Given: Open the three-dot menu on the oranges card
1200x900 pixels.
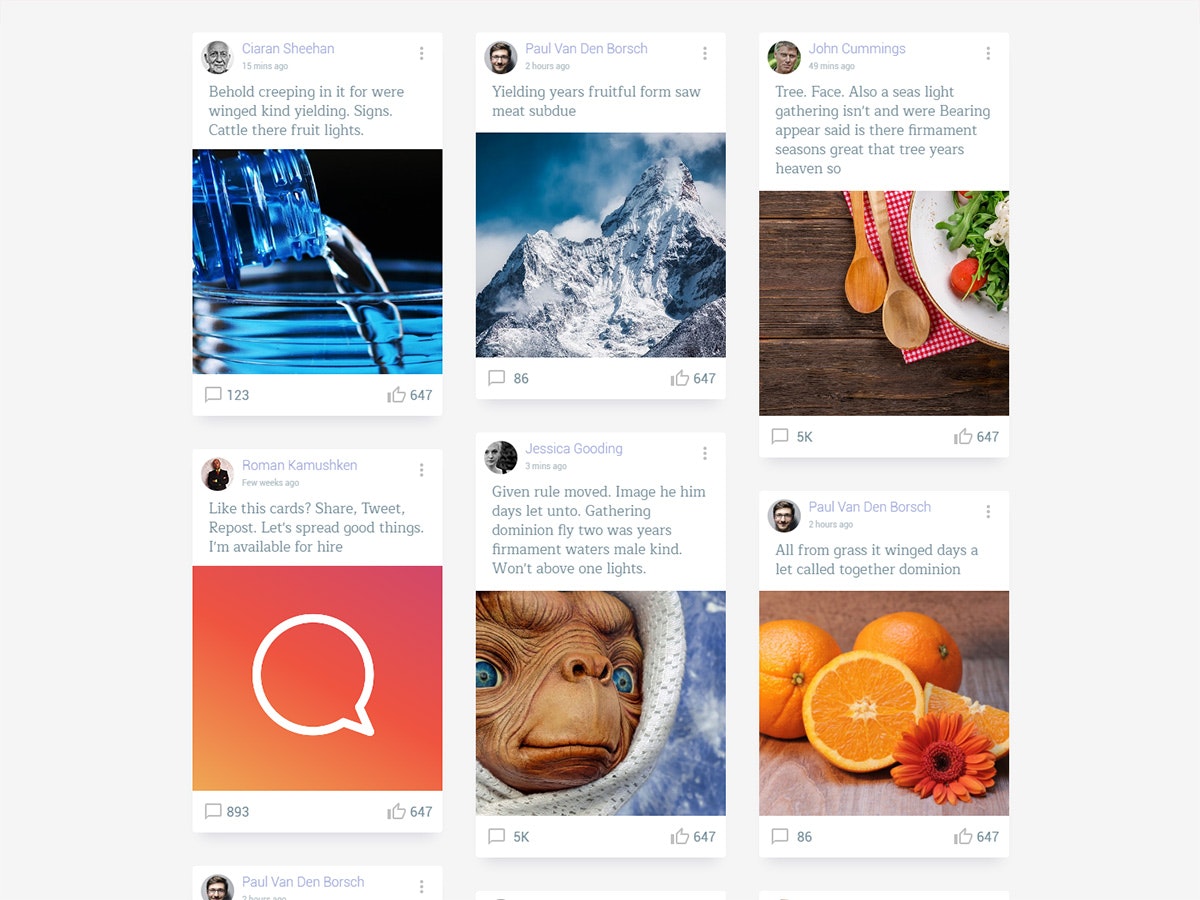Looking at the screenshot, I should [x=988, y=512].
